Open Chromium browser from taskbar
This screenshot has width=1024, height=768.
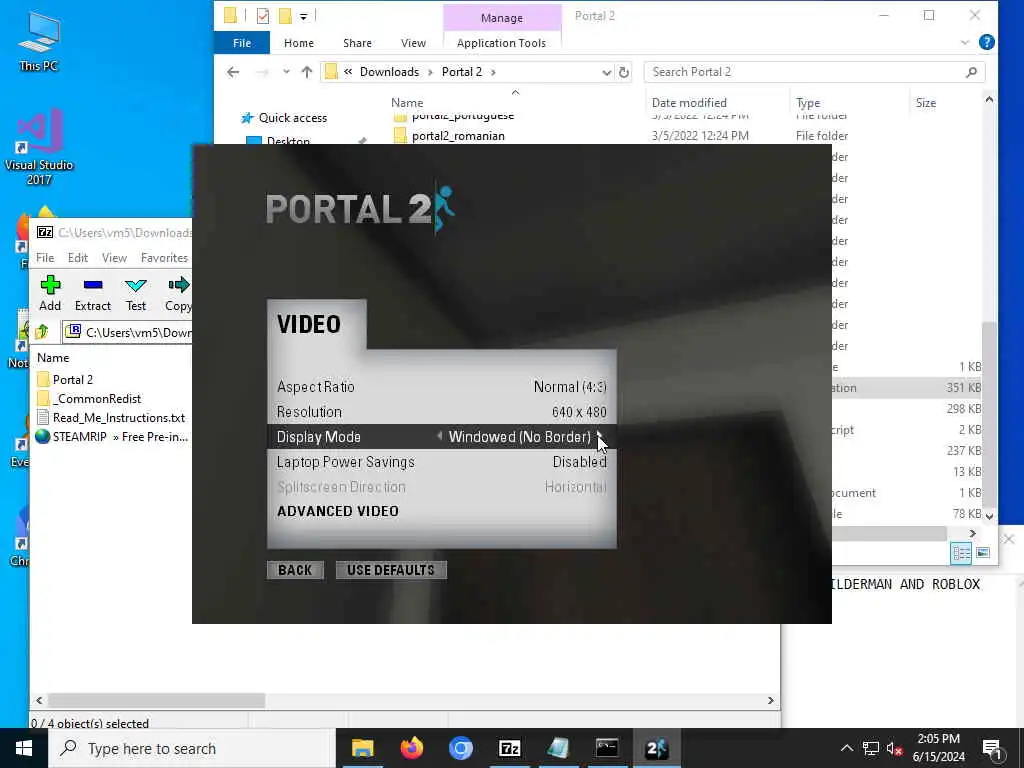coord(460,748)
